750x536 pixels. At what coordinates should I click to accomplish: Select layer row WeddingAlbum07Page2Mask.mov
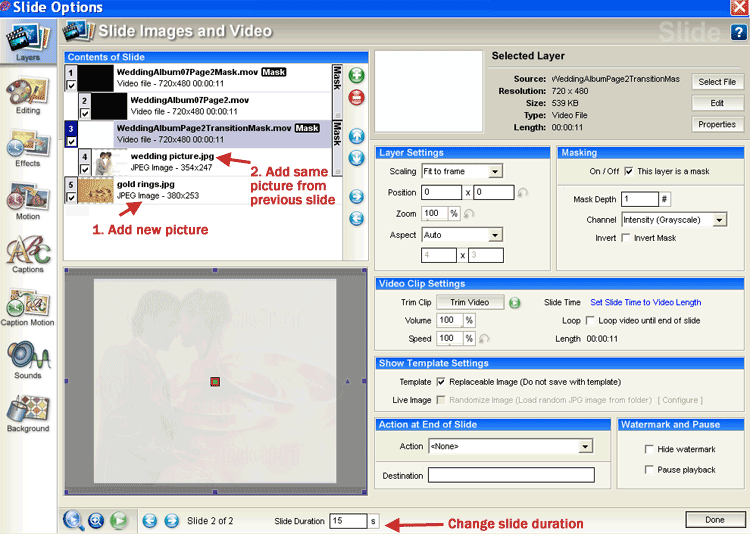199,77
